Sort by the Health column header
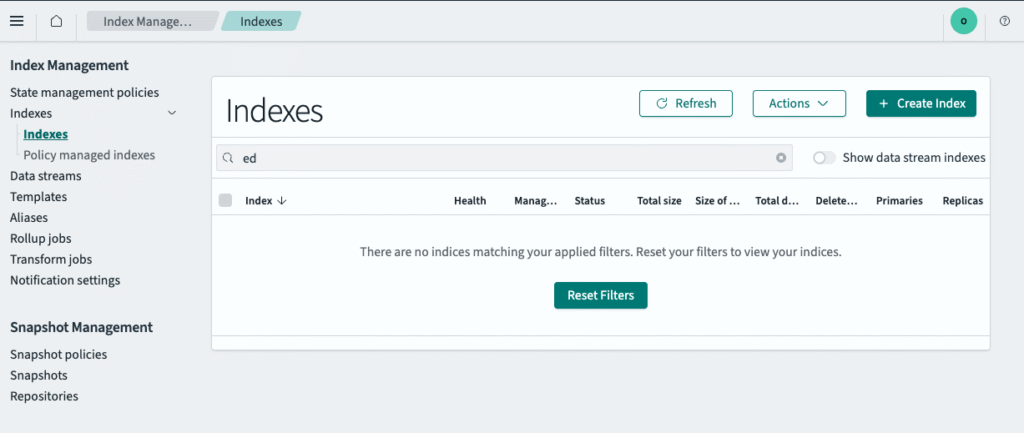 [469, 201]
